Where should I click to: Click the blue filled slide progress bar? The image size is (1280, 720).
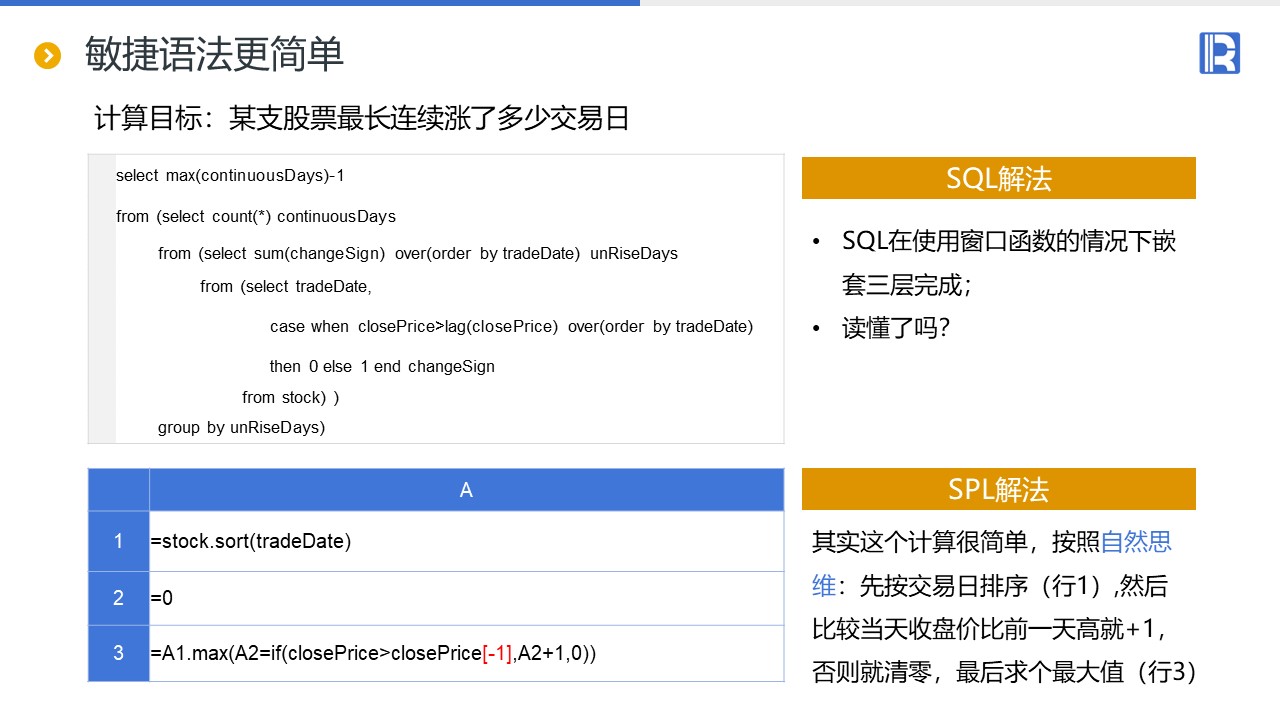tap(320, 3)
